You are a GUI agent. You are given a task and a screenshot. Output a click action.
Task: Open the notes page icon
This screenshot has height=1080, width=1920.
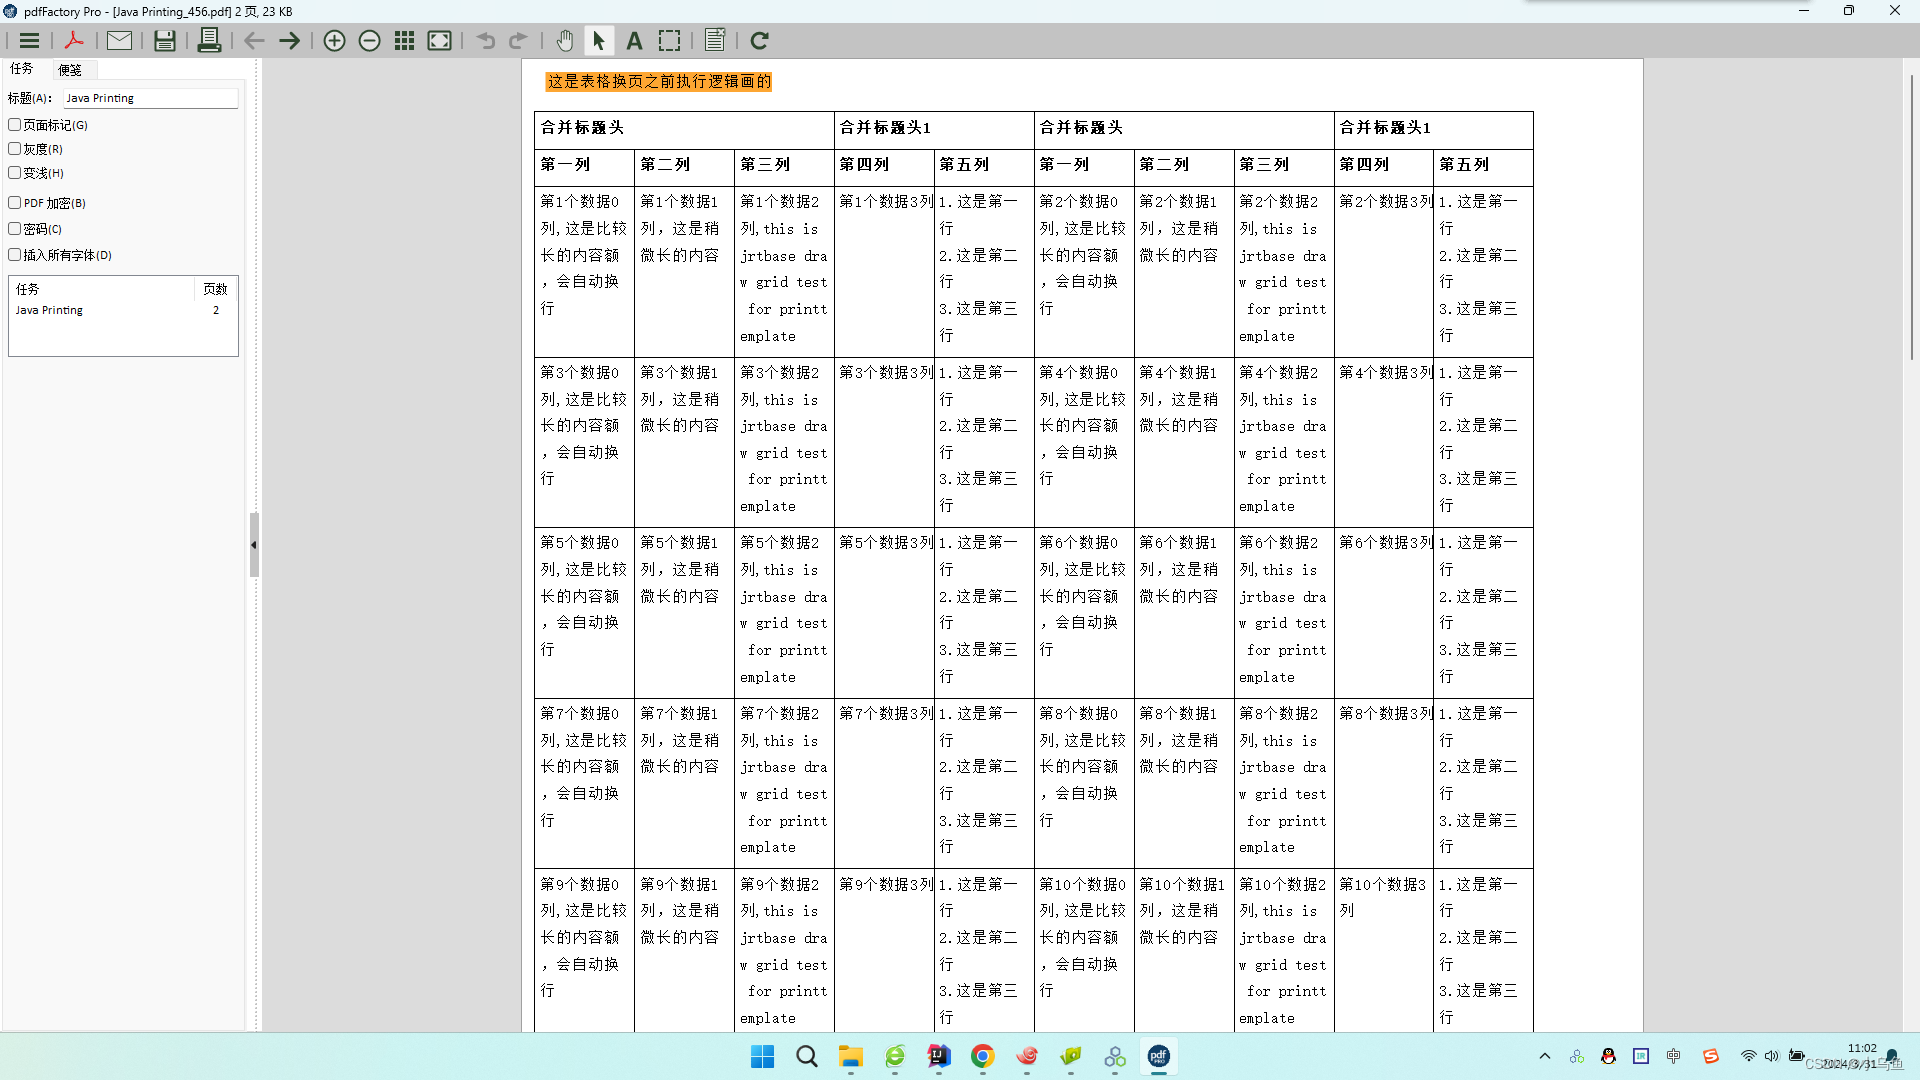(715, 41)
